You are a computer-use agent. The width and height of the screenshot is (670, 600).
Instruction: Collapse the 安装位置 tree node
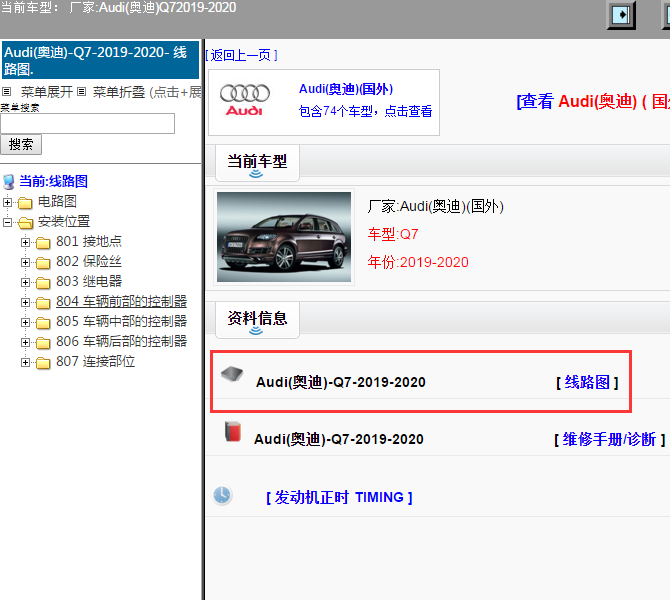point(7,222)
